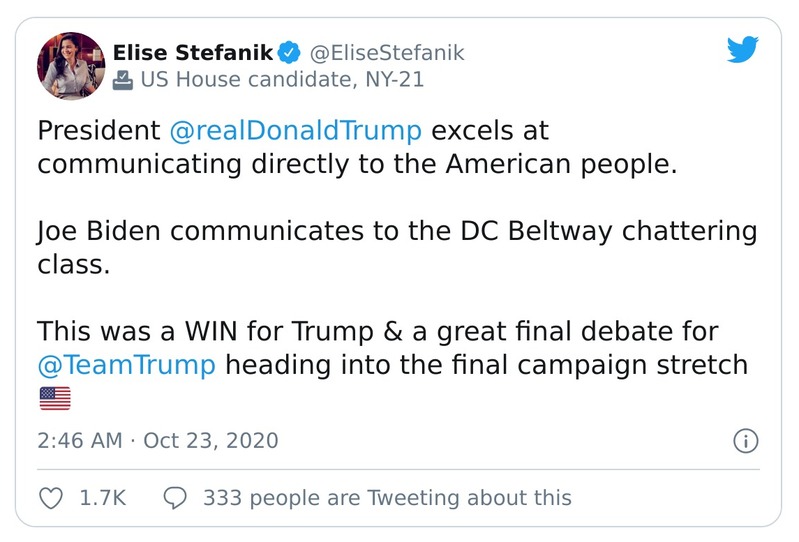The height and width of the screenshot is (542, 799).
Task: Open "333 people are Tweeting about this"
Action: tap(387, 497)
